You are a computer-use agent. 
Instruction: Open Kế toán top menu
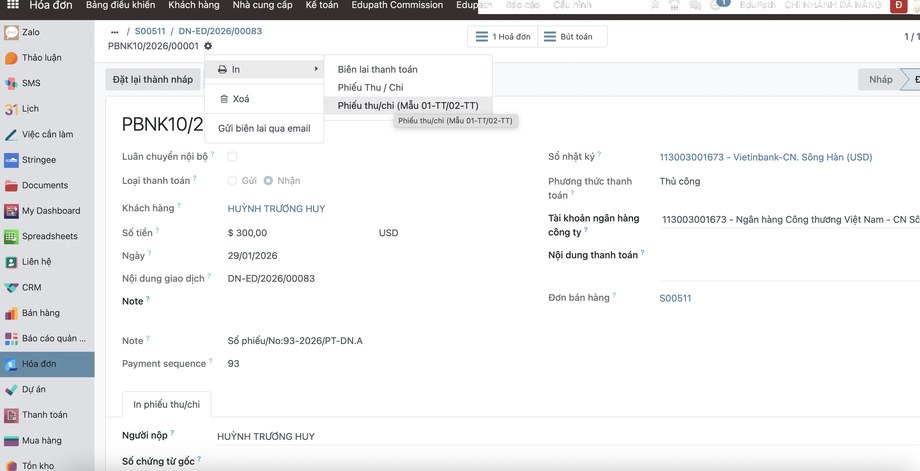click(x=322, y=5)
